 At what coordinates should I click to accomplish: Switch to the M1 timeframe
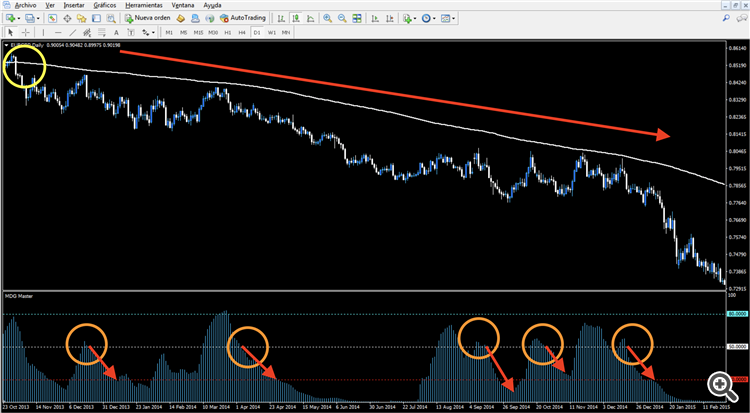click(169, 33)
